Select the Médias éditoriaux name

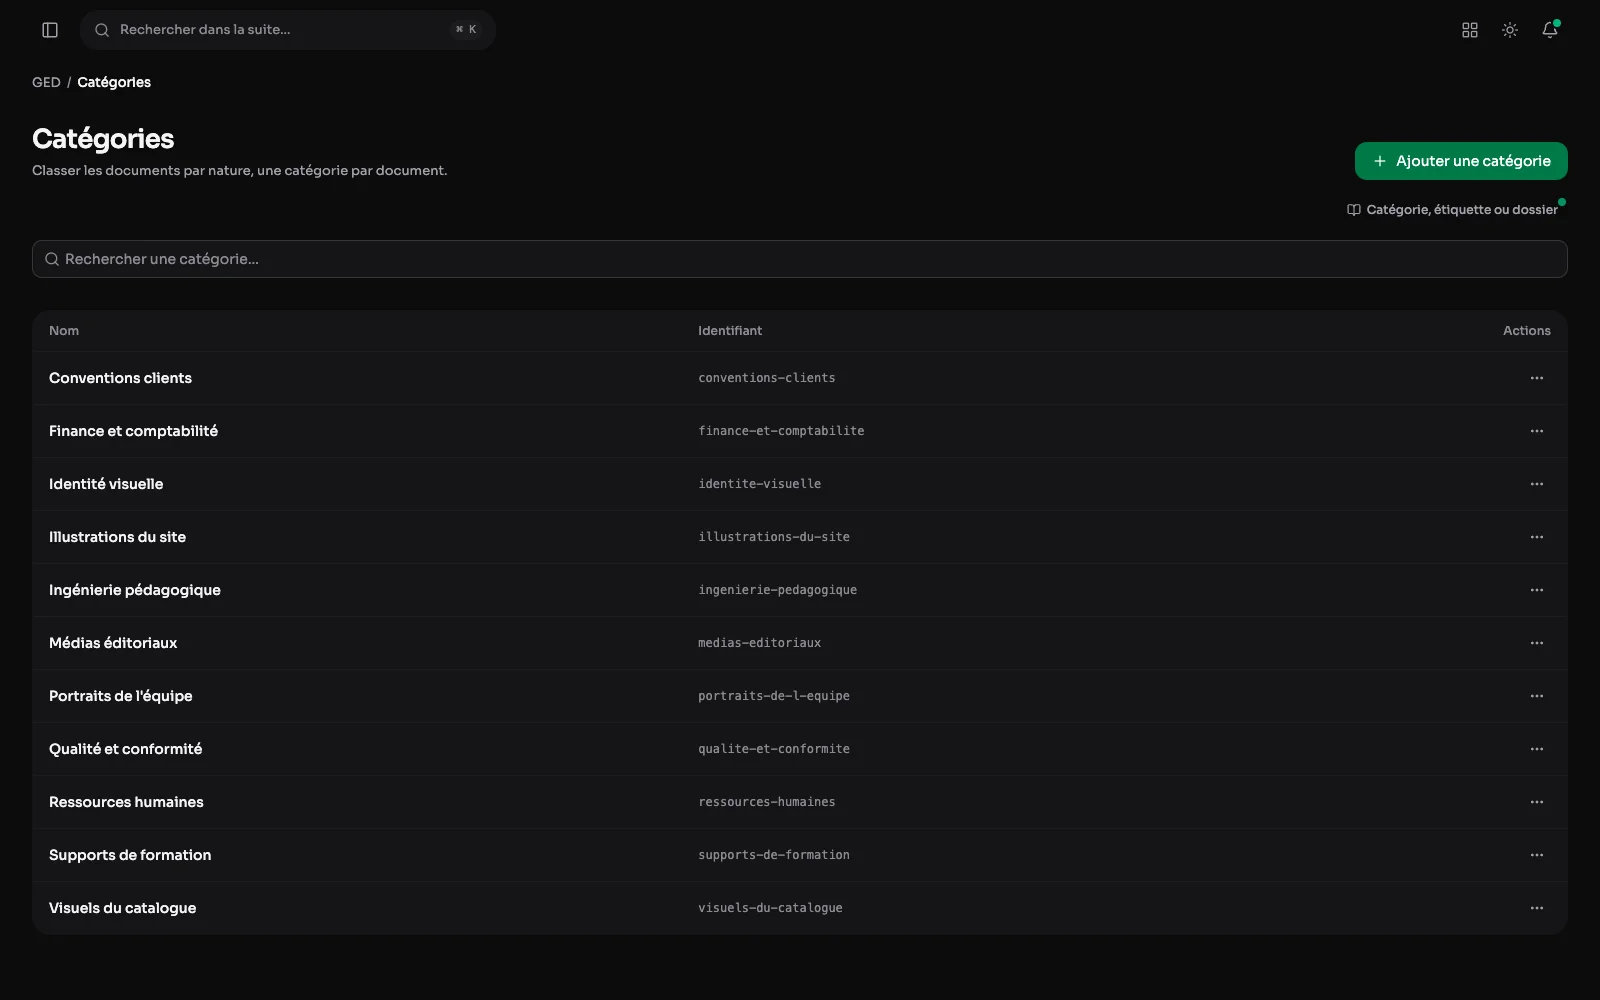point(113,643)
